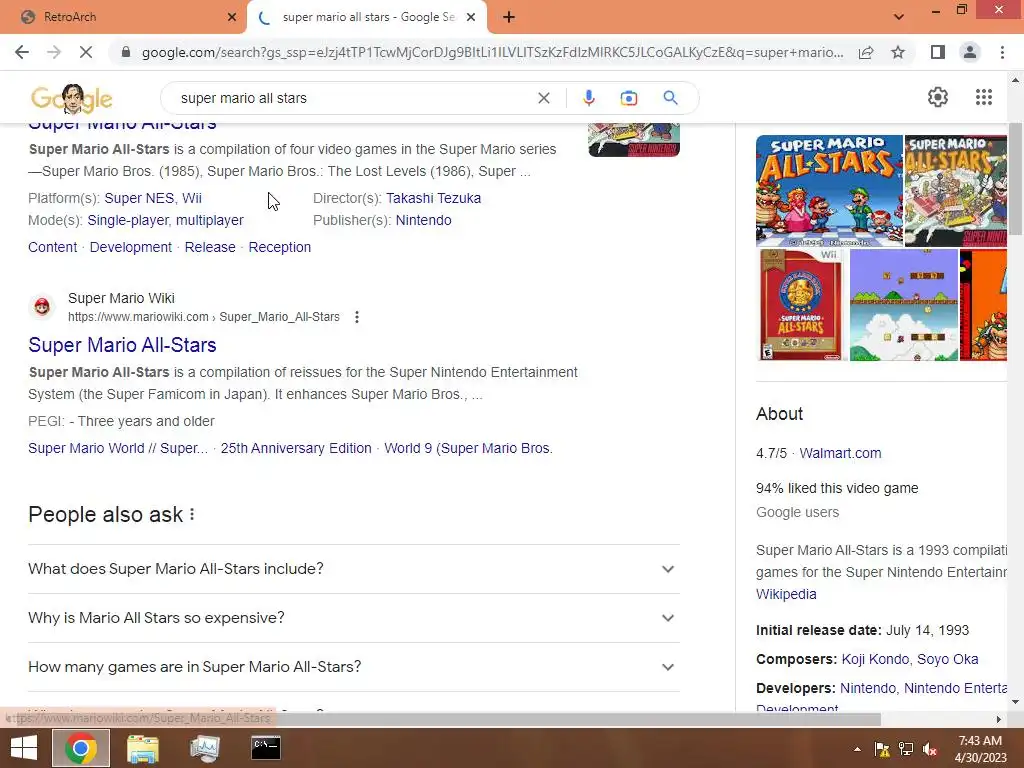The height and width of the screenshot is (768, 1024).
Task: Open the 25th Anniversary Edition link
Action: (296, 448)
